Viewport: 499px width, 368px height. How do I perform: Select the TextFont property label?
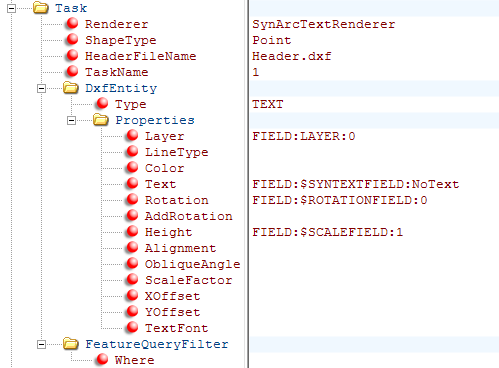tap(177, 328)
